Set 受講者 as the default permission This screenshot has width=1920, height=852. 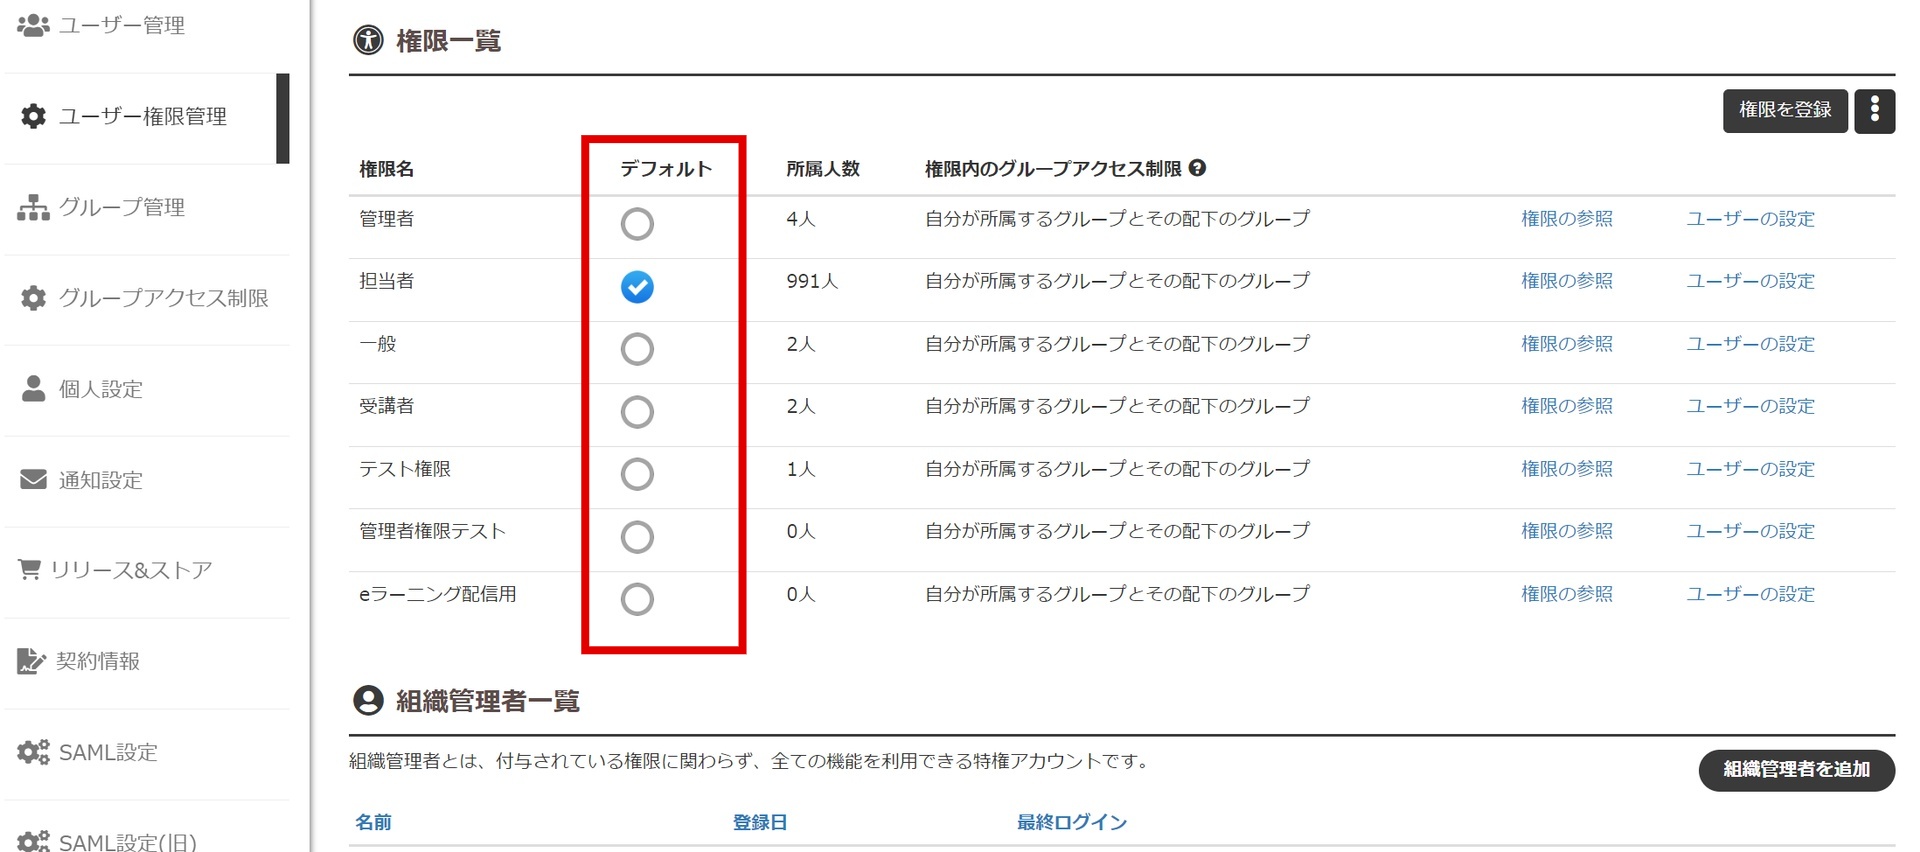coord(637,412)
